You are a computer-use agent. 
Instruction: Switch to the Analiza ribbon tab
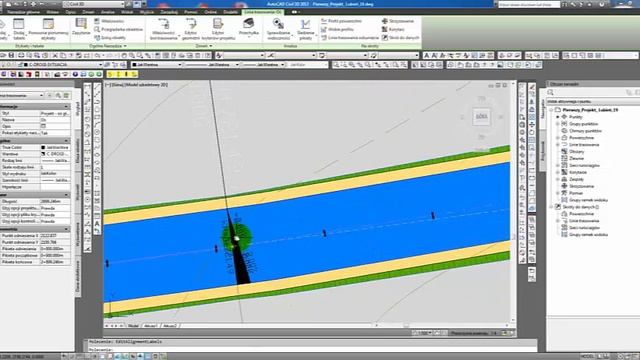click(x=107, y=12)
